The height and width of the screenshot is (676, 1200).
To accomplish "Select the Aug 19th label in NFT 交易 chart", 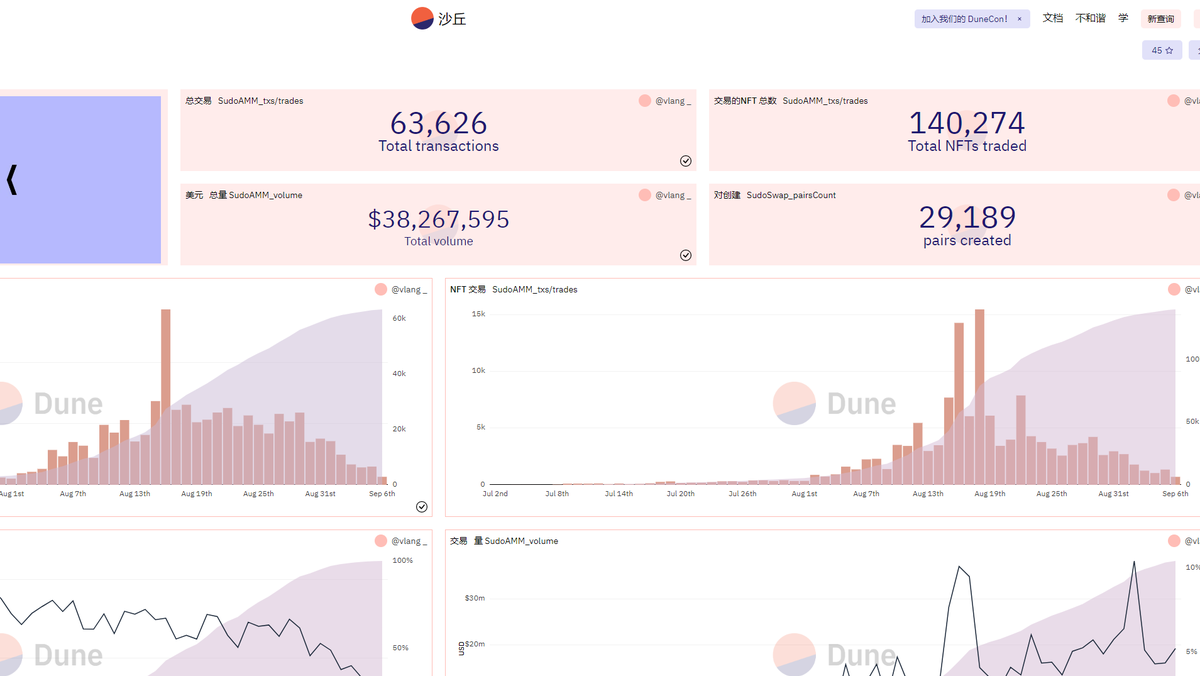I will click(x=990, y=494).
